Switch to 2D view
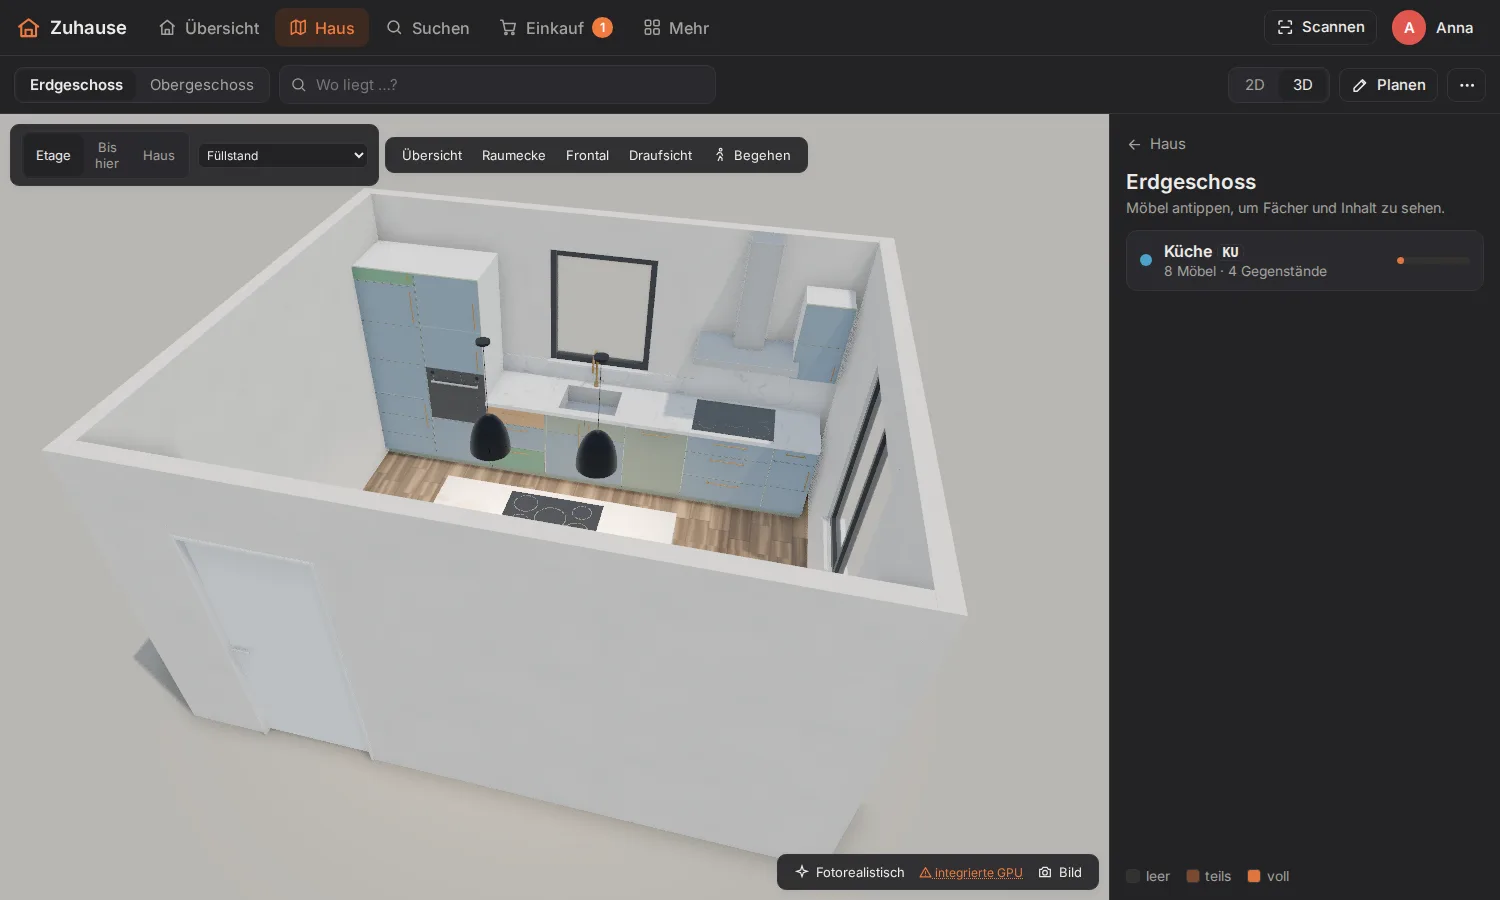Image resolution: width=1500 pixels, height=900 pixels. [x=1254, y=85]
